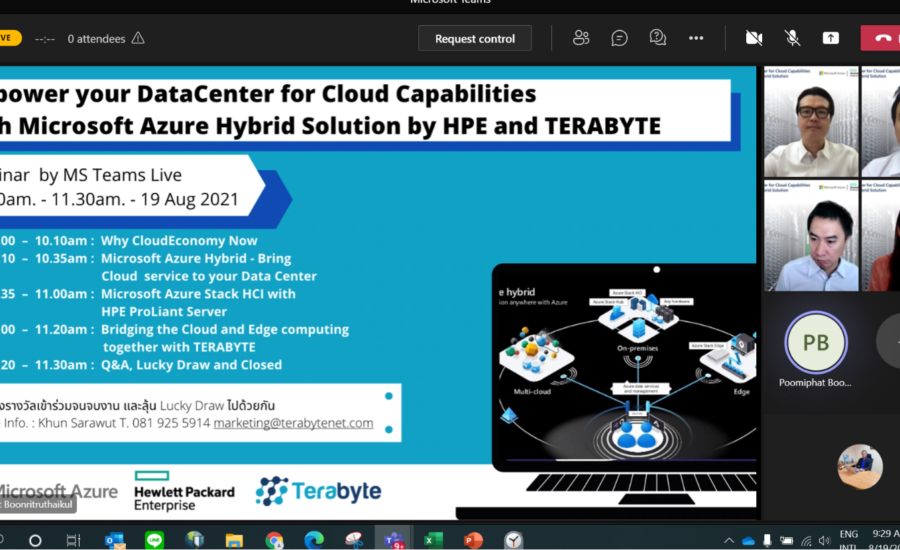The height and width of the screenshot is (550, 900).
Task: Open the shield-shaped app on taskbar
Action: tap(195, 540)
